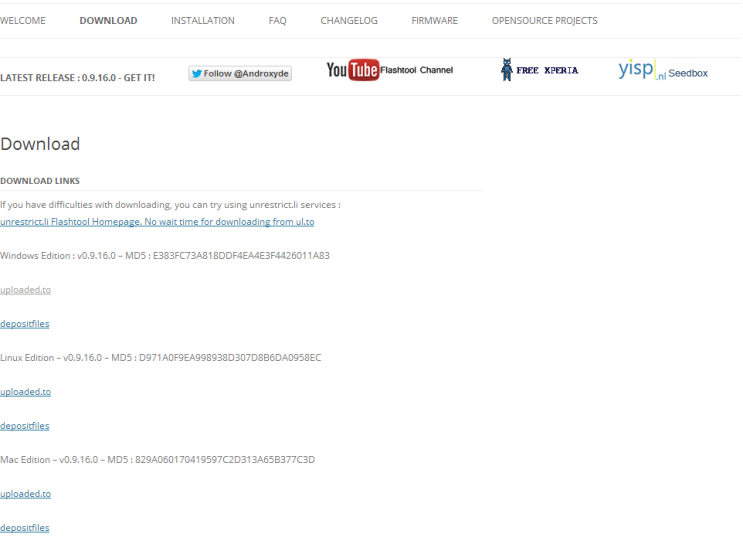Screen dimensions: 743x541
Task: Click the 'If you have difficulties with downloading' text
Action: (171, 205)
